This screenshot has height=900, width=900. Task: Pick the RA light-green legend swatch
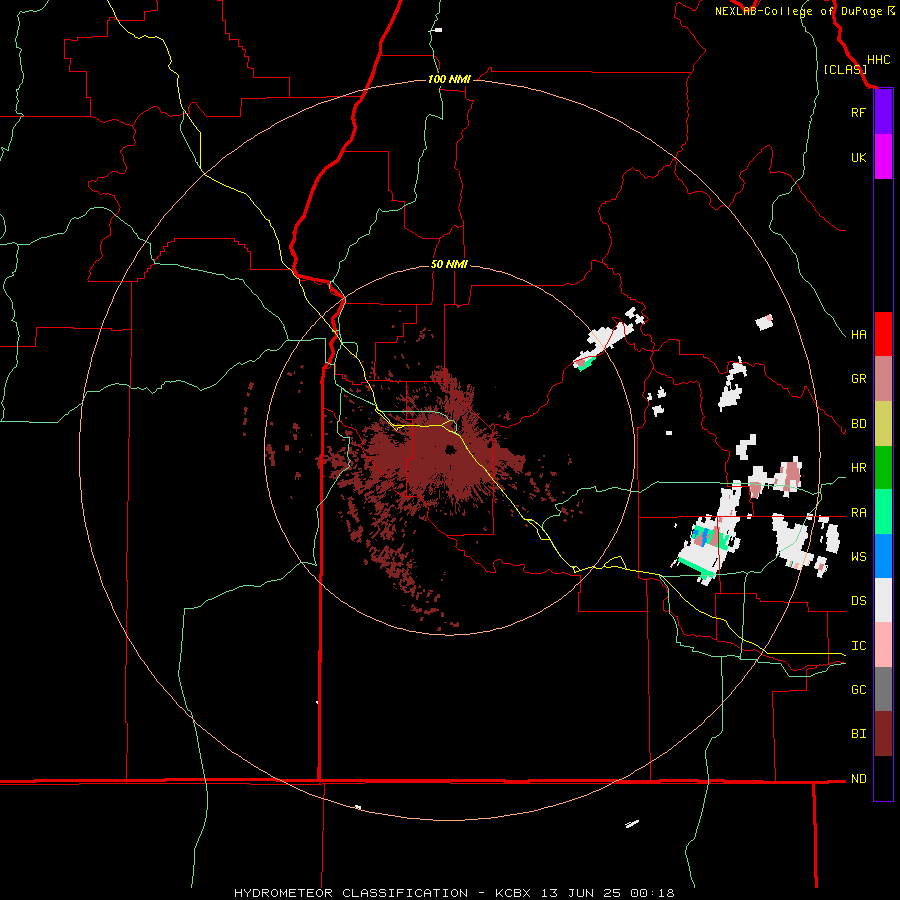883,512
